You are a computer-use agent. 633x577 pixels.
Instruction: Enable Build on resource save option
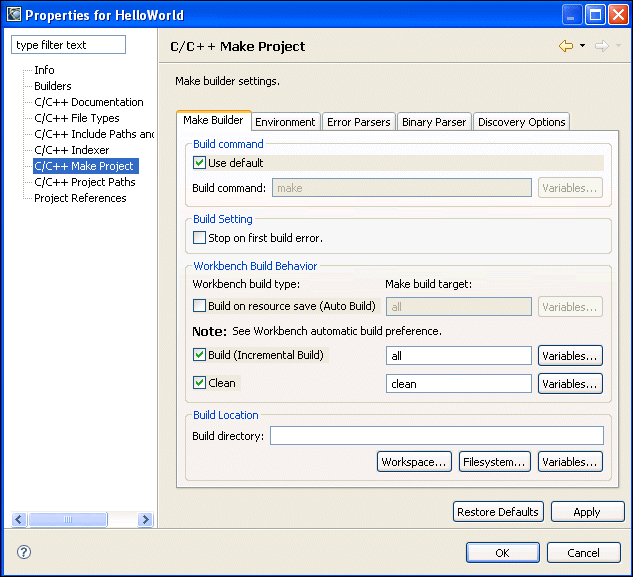[200, 306]
